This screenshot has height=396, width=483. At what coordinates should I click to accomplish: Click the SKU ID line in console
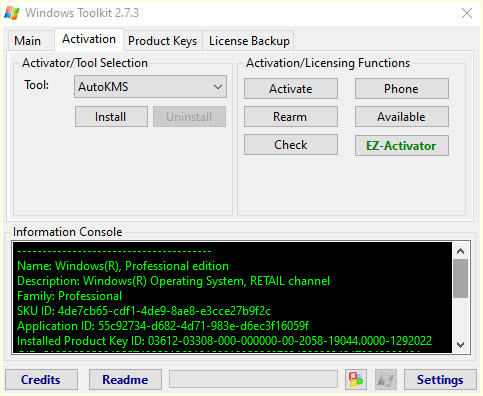click(144, 311)
